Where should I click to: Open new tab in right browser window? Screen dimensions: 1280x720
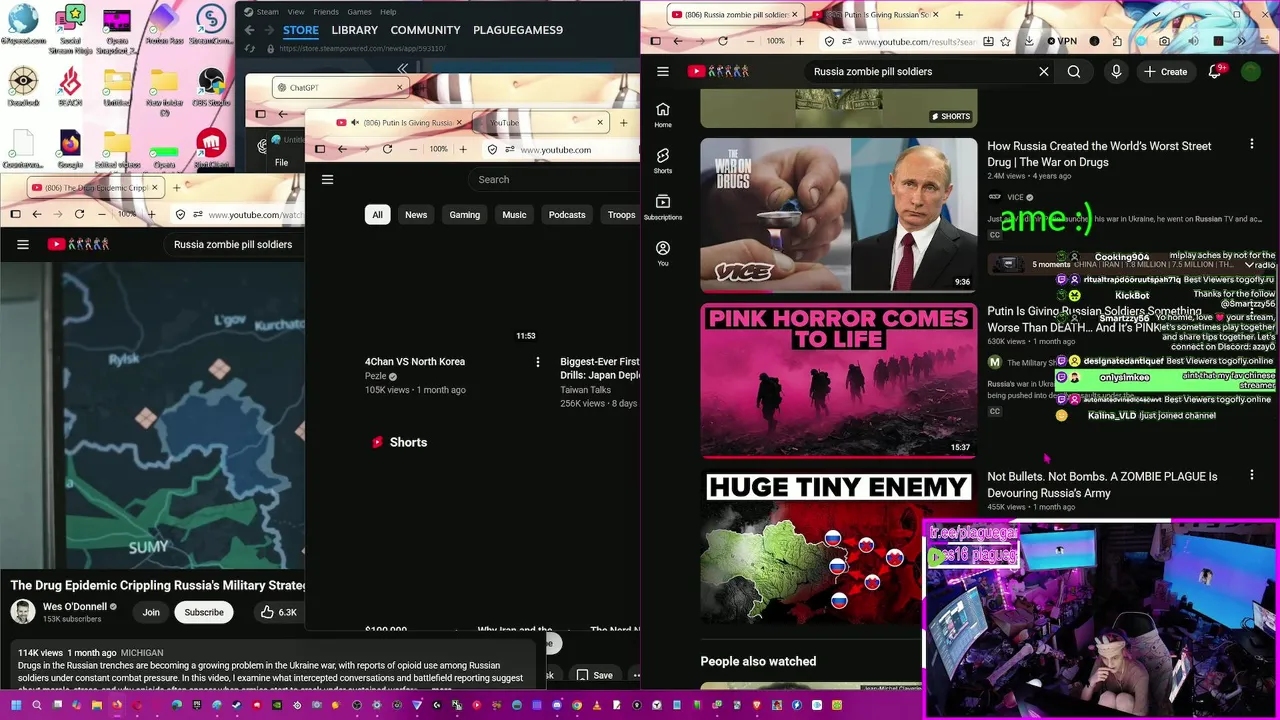coord(959,14)
